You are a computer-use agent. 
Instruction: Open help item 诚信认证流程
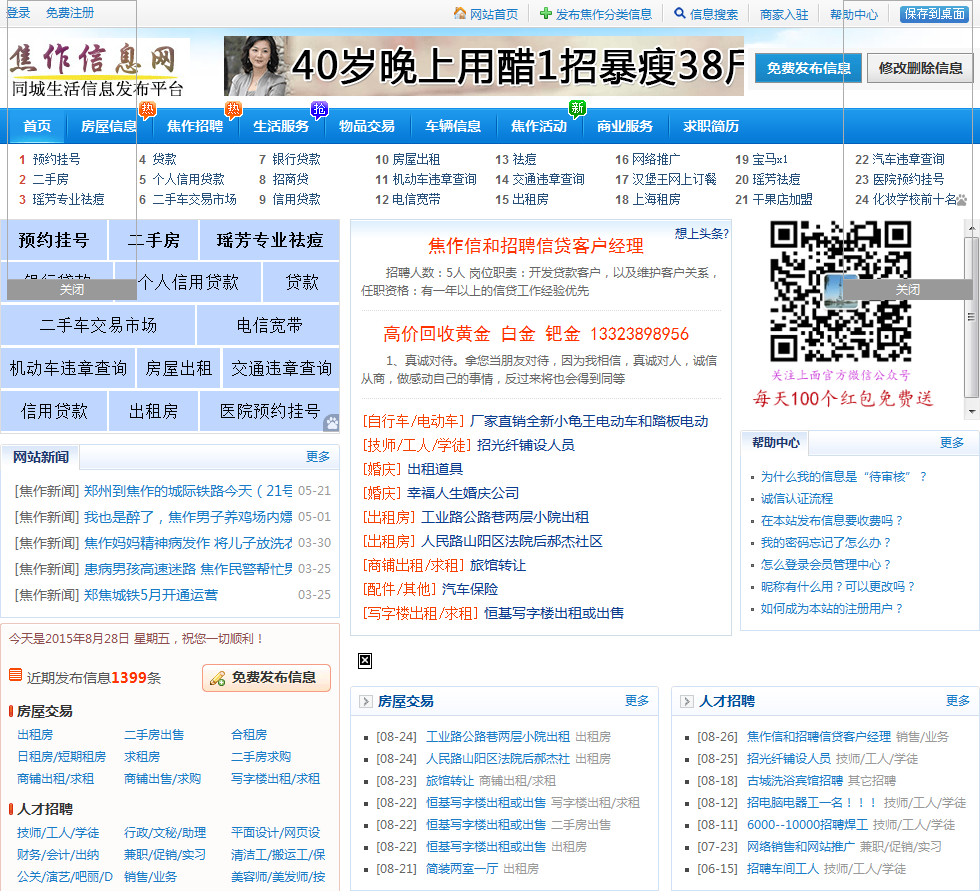[797, 499]
